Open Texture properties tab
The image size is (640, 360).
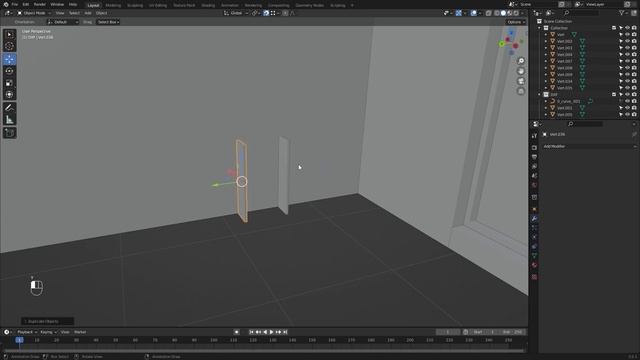534,277
